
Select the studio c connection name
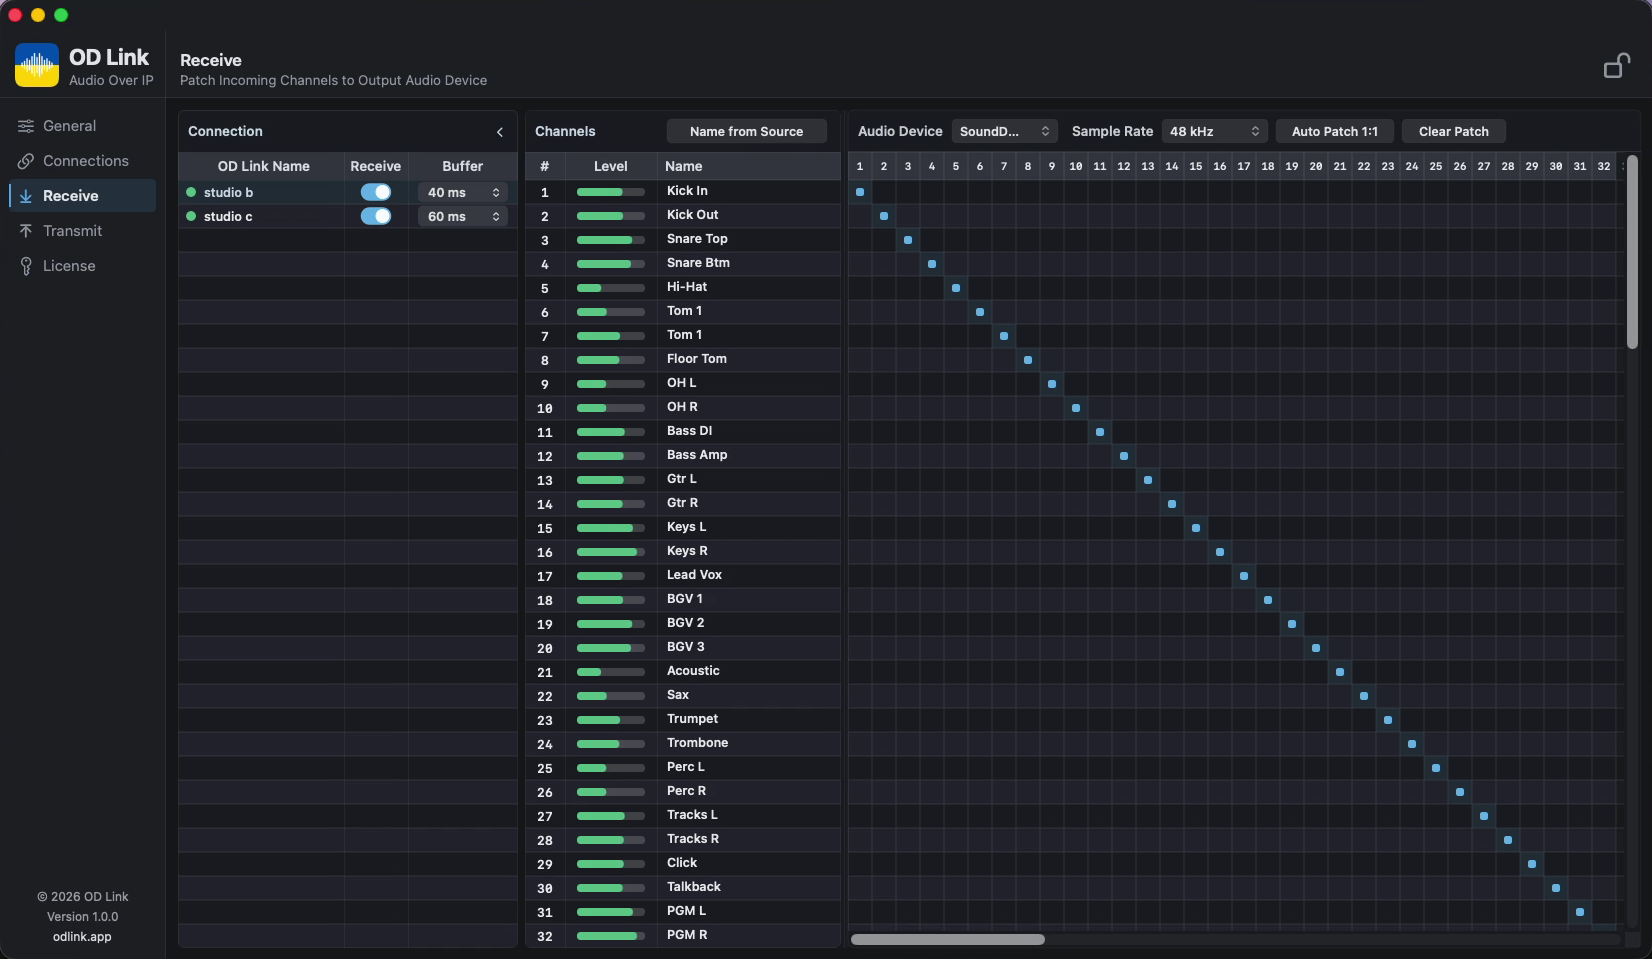pos(228,216)
